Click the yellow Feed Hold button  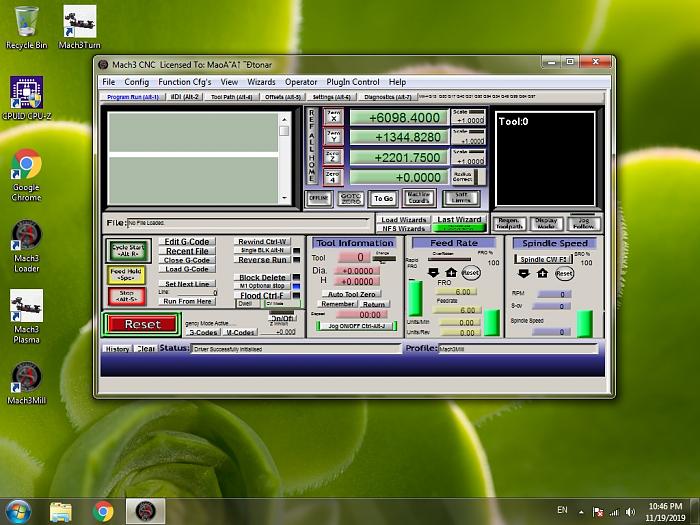coord(126,274)
